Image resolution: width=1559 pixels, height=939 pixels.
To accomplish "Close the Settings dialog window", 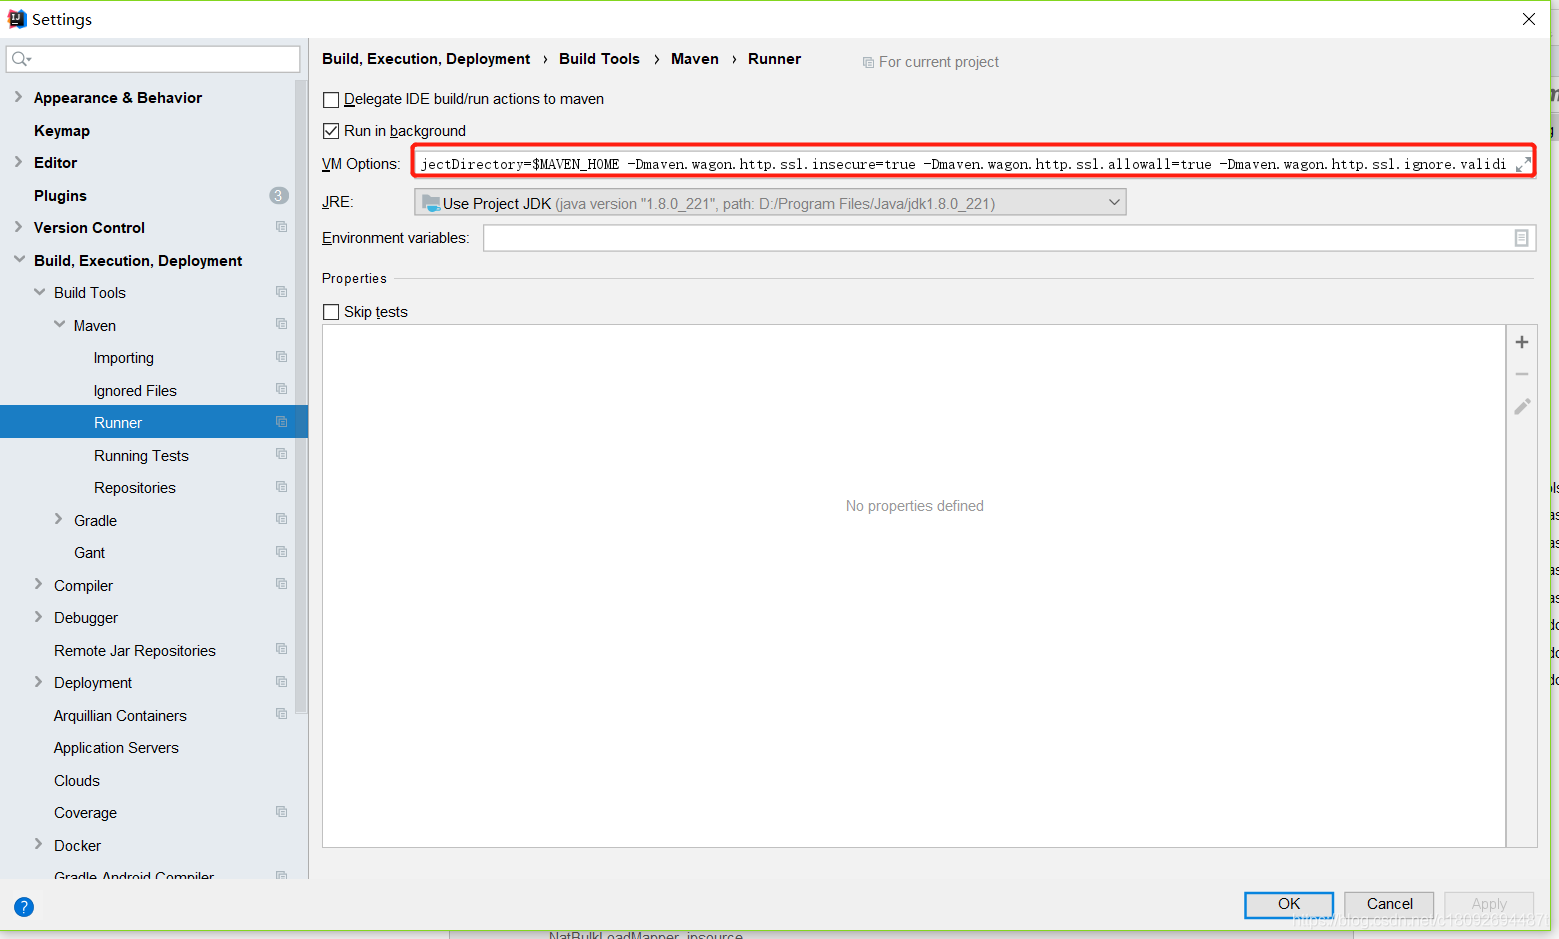I will [1528, 19].
